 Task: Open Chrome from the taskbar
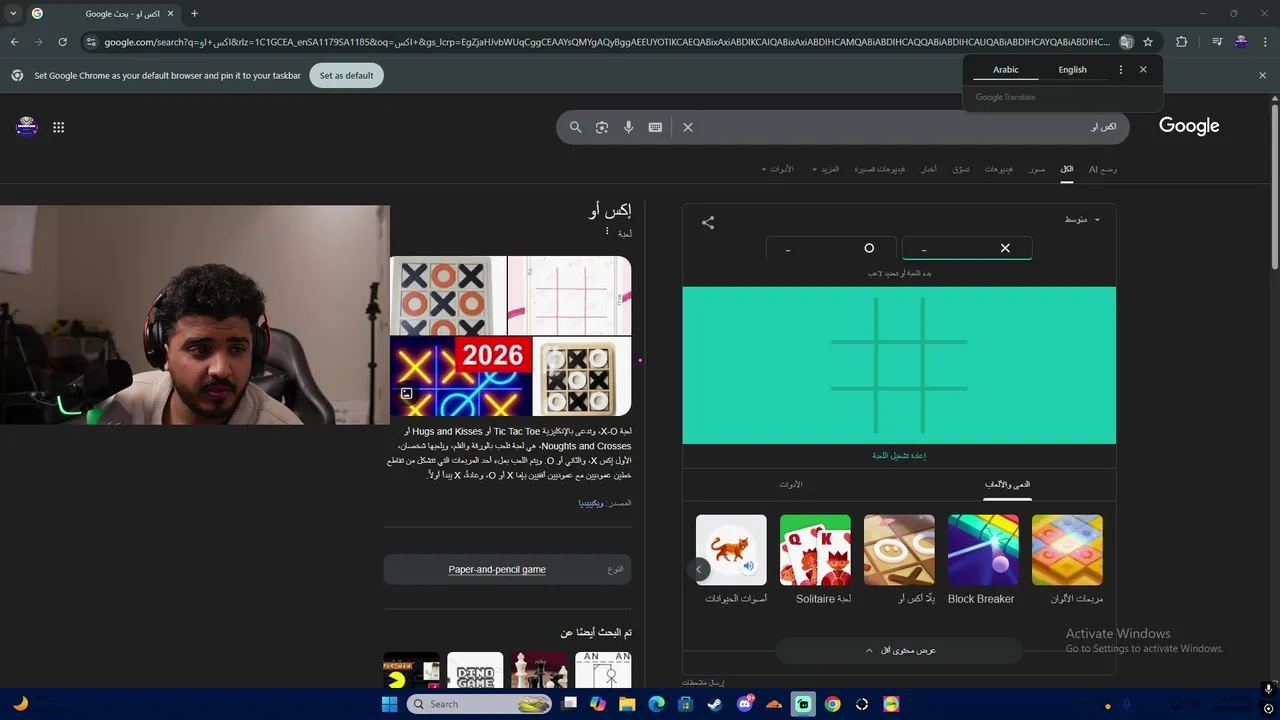(x=832, y=704)
